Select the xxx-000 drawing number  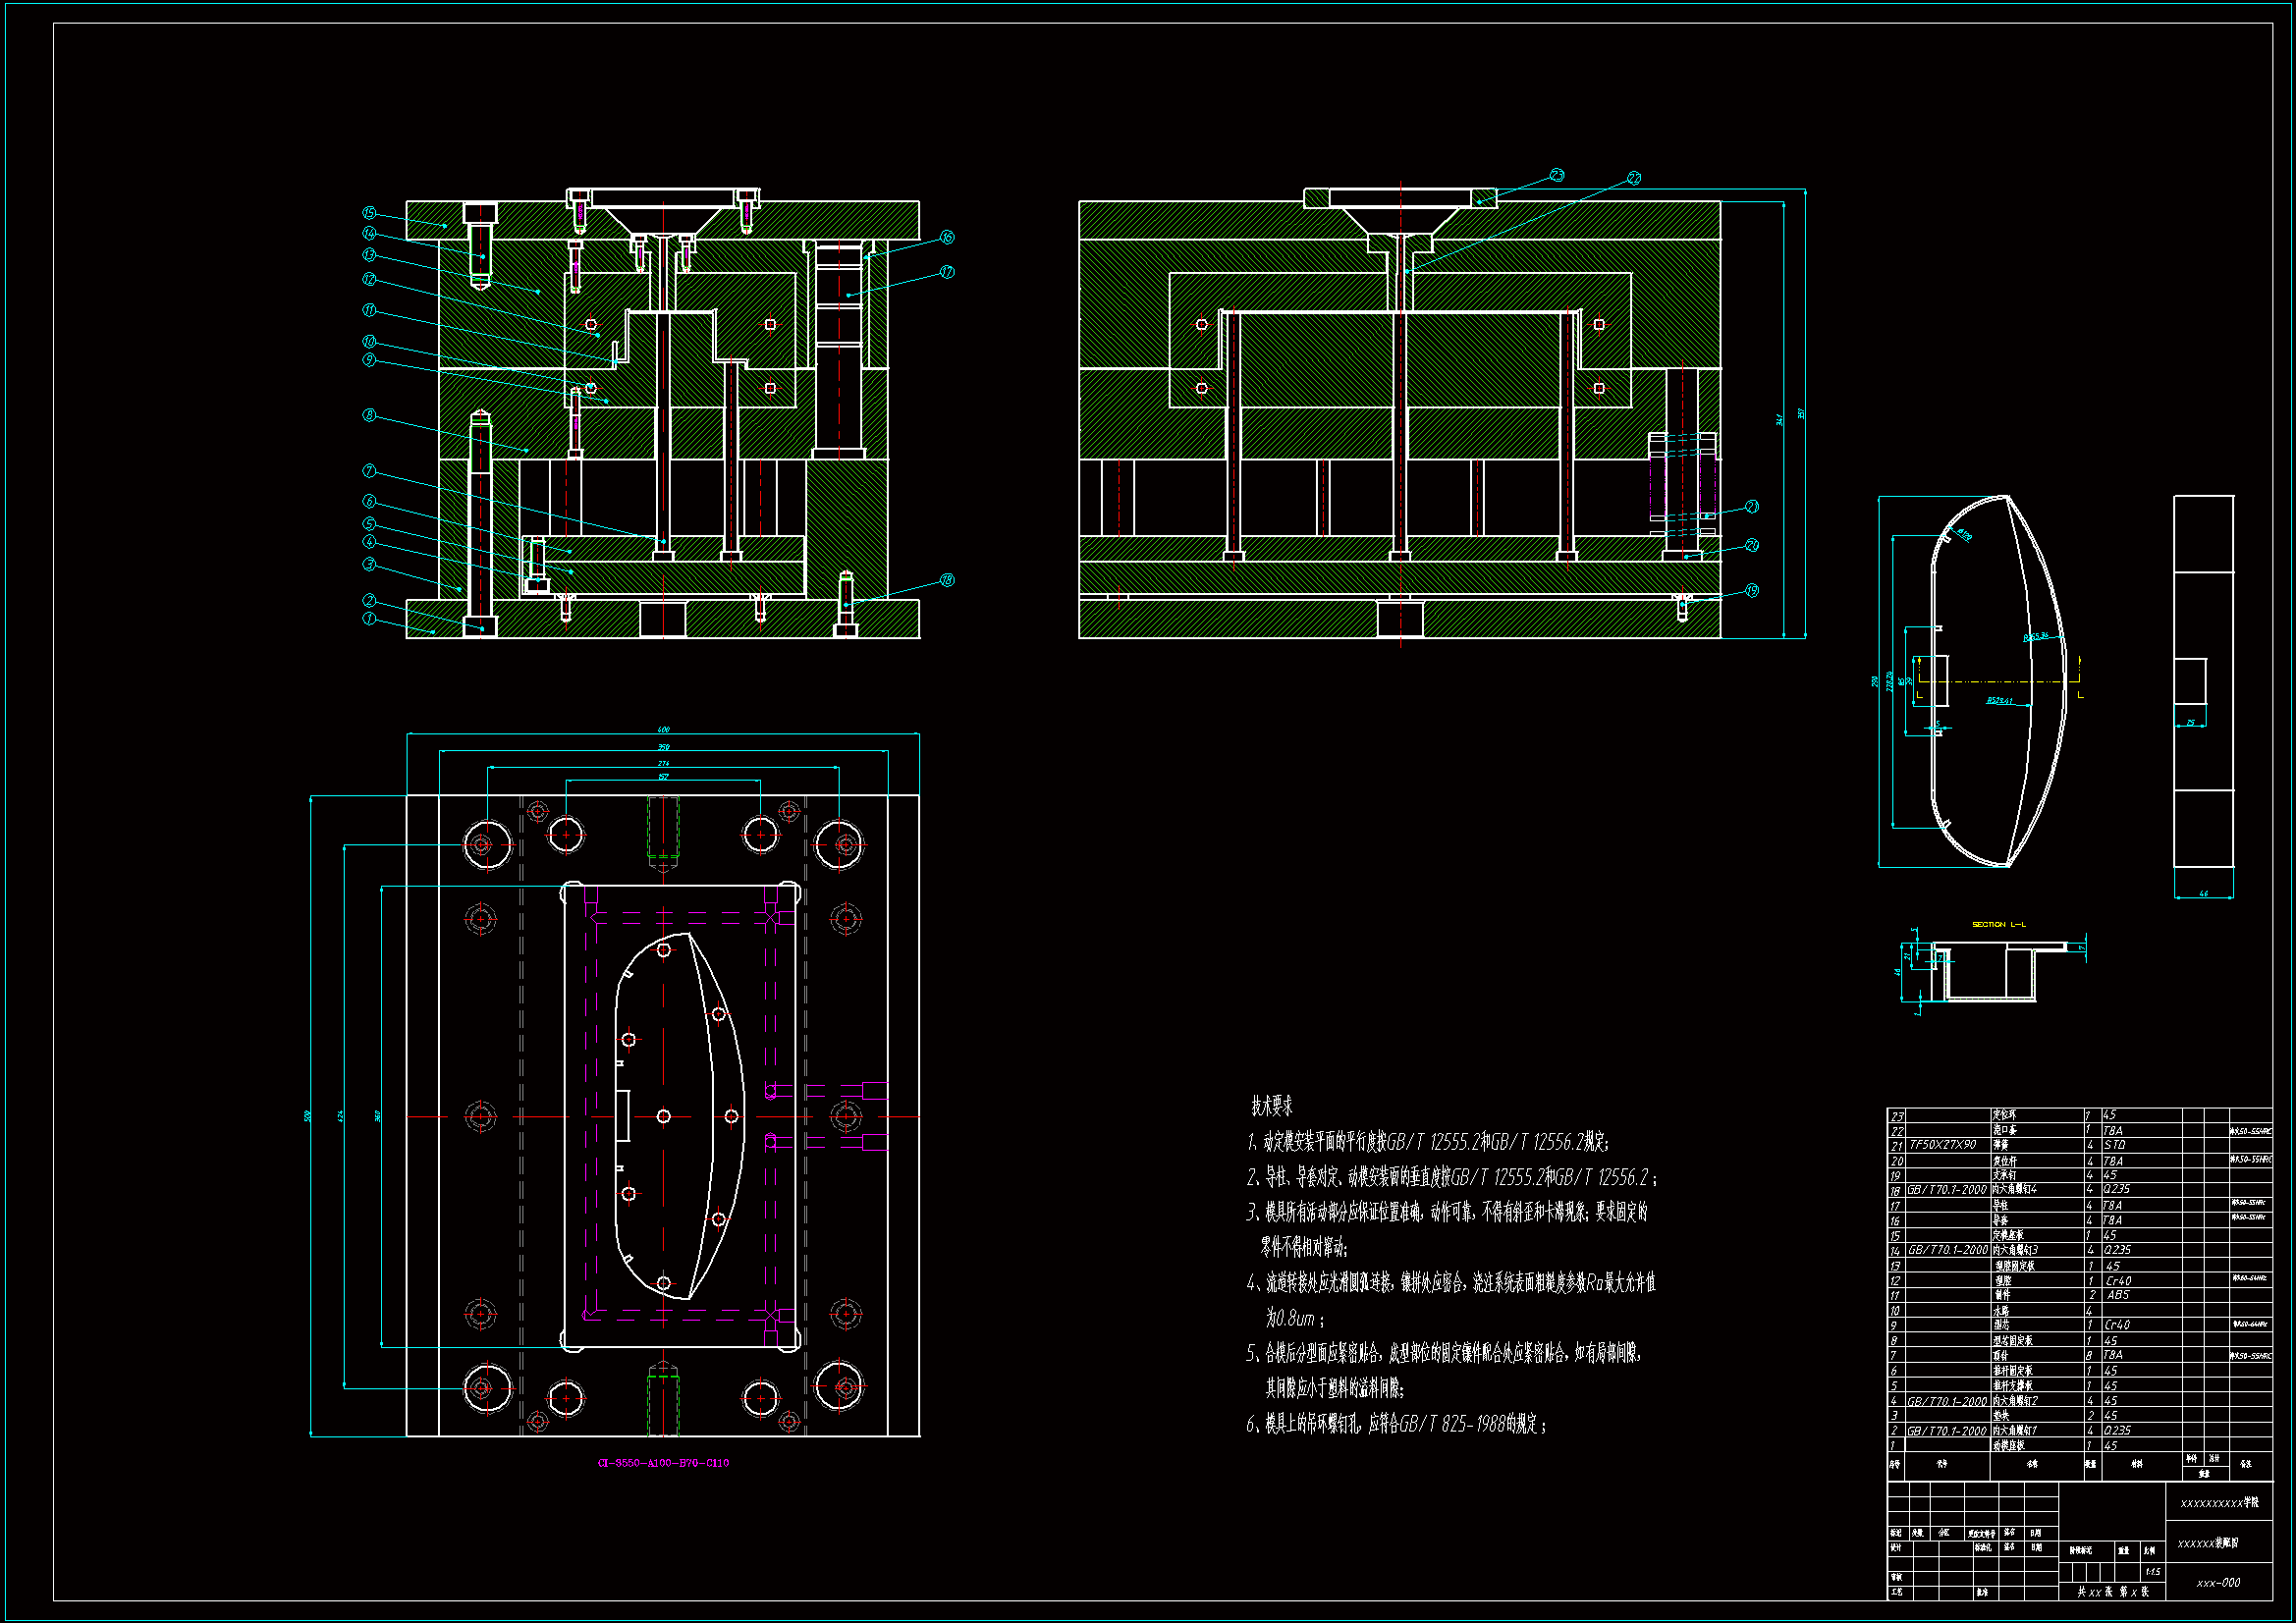pos(2218,1583)
